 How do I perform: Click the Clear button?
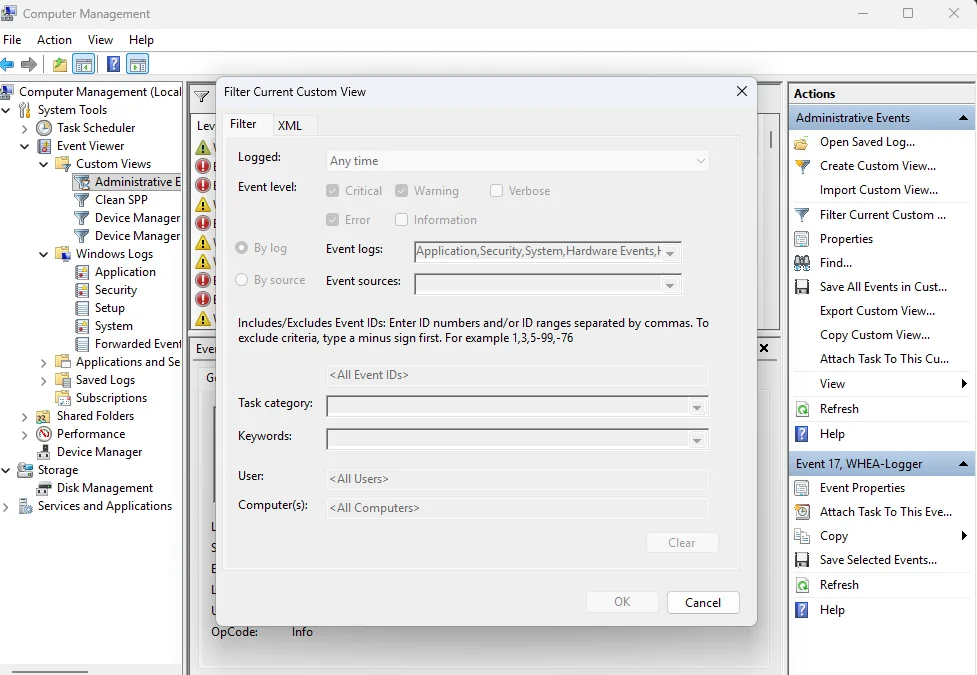click(x=682, y=543)
